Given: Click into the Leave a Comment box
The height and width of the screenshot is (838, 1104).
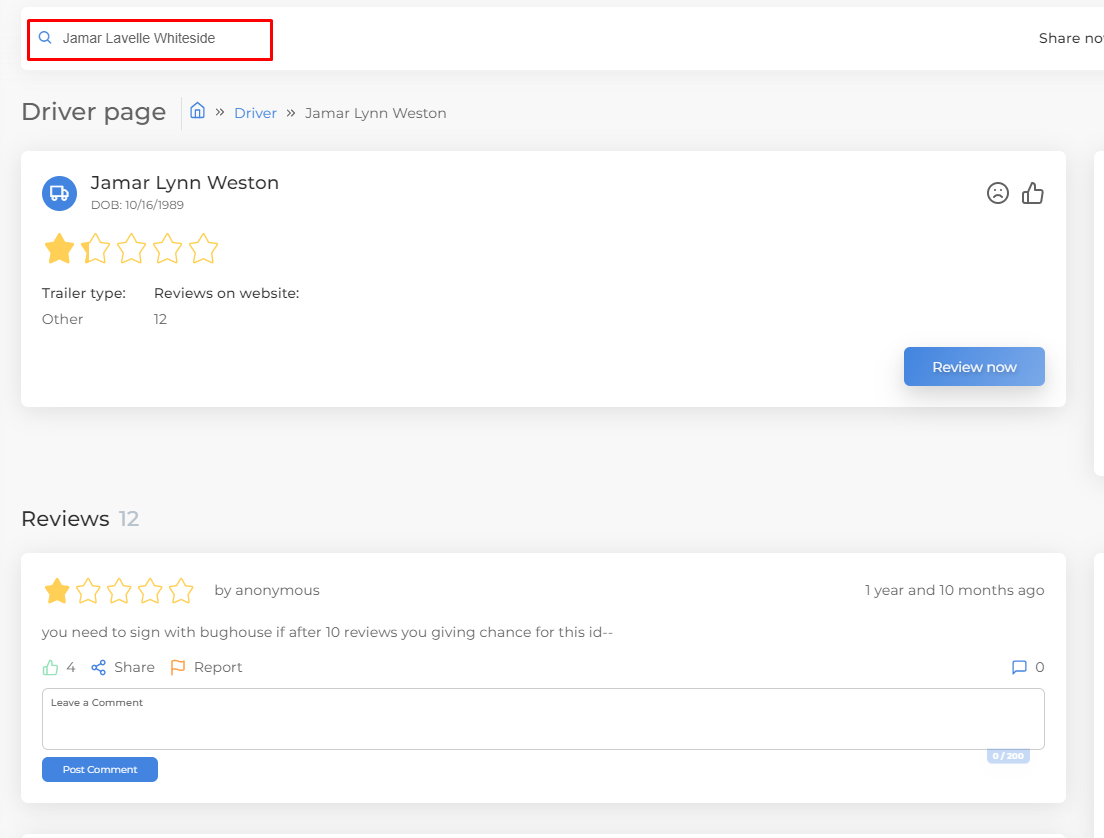Looking at the screenshot, I should 543,719.
